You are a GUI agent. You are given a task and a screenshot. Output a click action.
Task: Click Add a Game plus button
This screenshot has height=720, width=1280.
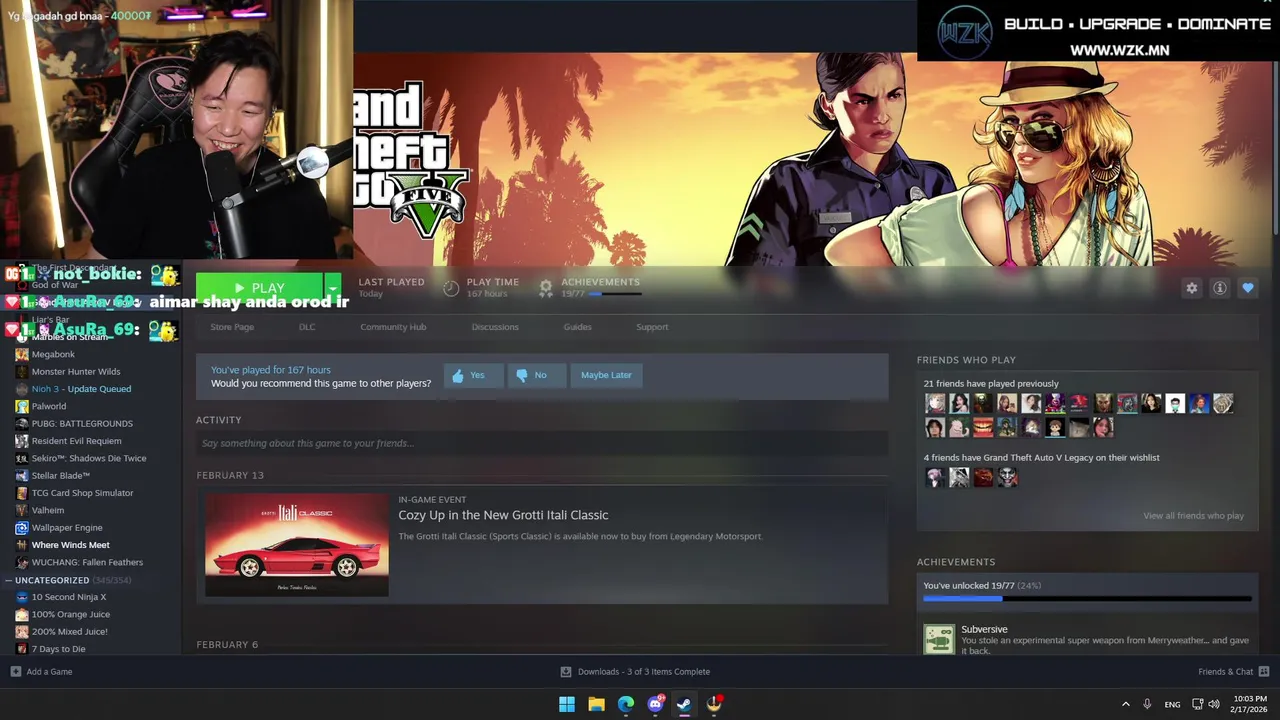click(x=15, y=672)
